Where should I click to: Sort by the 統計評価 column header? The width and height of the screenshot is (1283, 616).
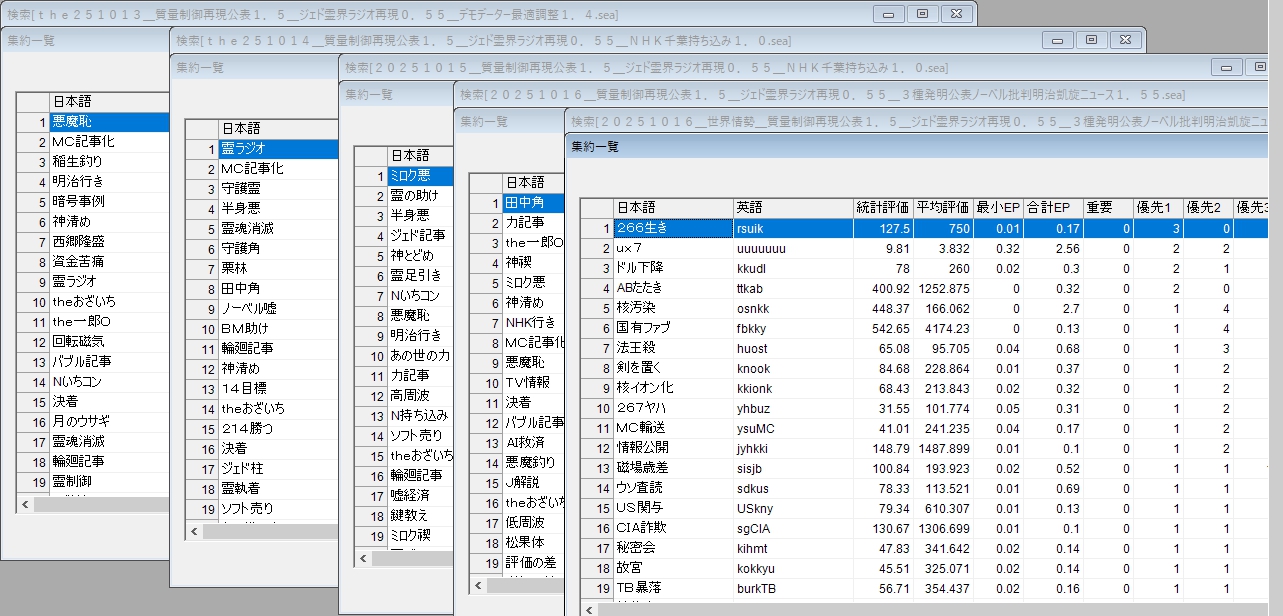882,207
